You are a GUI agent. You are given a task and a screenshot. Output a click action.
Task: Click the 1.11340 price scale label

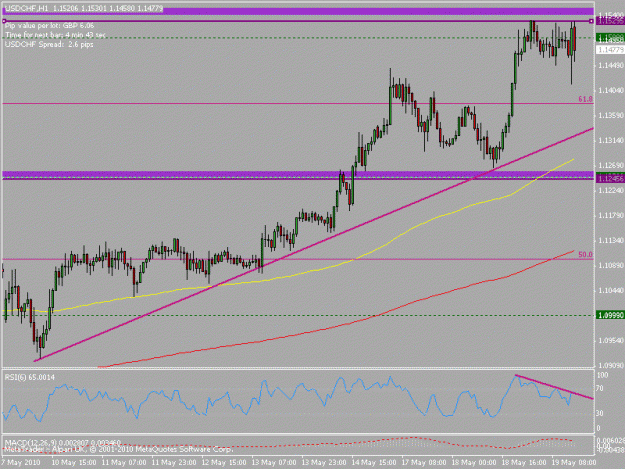[611, 240]
